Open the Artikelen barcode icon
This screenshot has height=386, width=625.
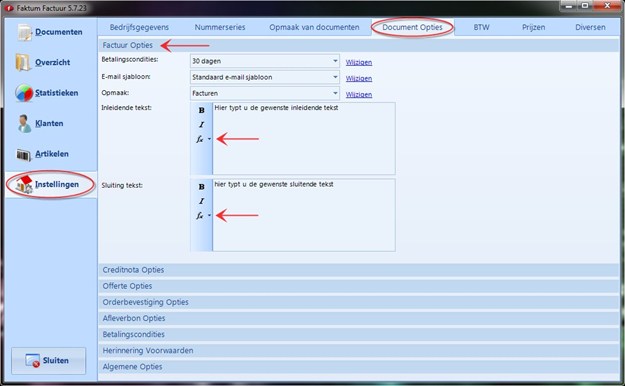coord(23,154)
